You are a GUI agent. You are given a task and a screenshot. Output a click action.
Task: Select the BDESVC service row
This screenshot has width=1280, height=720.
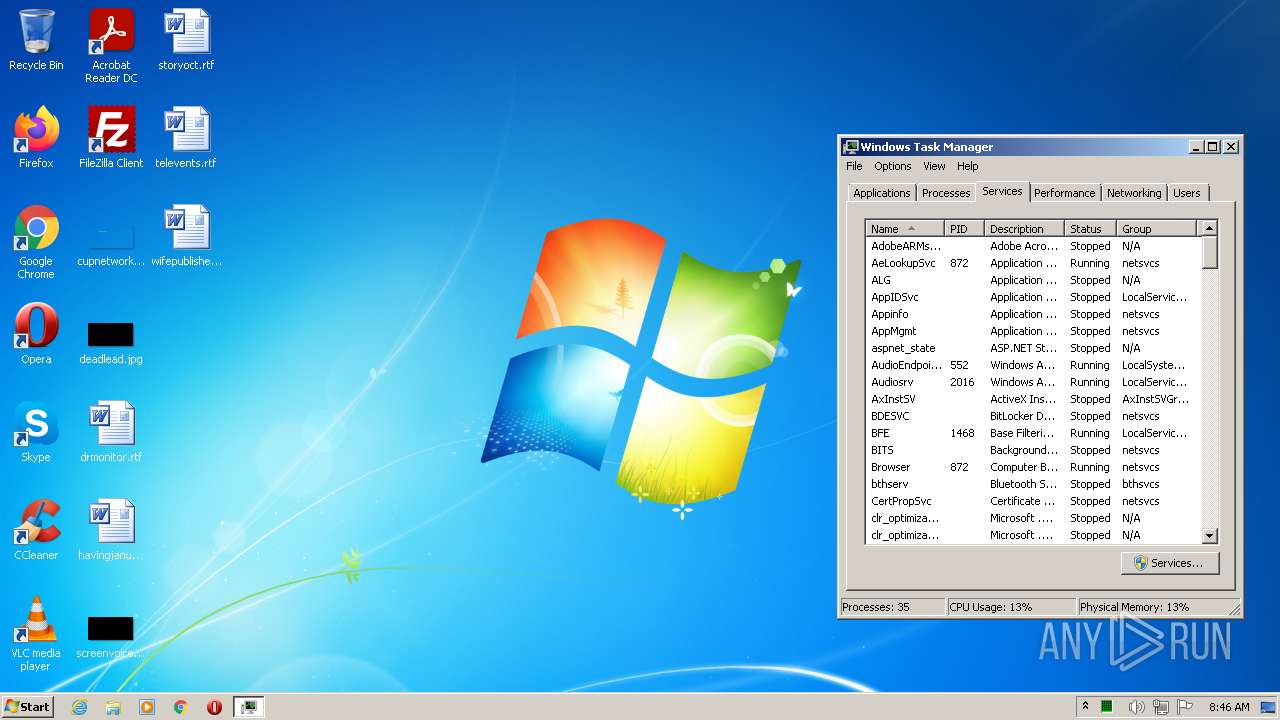click(1033, 416)
